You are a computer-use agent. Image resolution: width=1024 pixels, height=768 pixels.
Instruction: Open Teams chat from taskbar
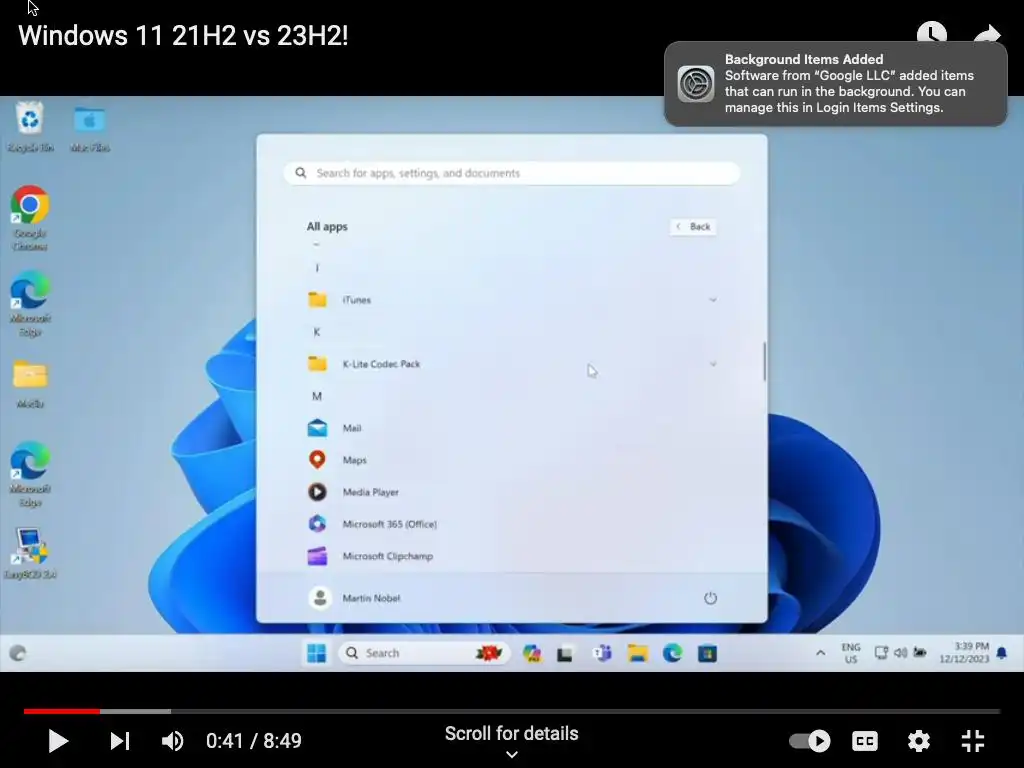click(602, 653)
